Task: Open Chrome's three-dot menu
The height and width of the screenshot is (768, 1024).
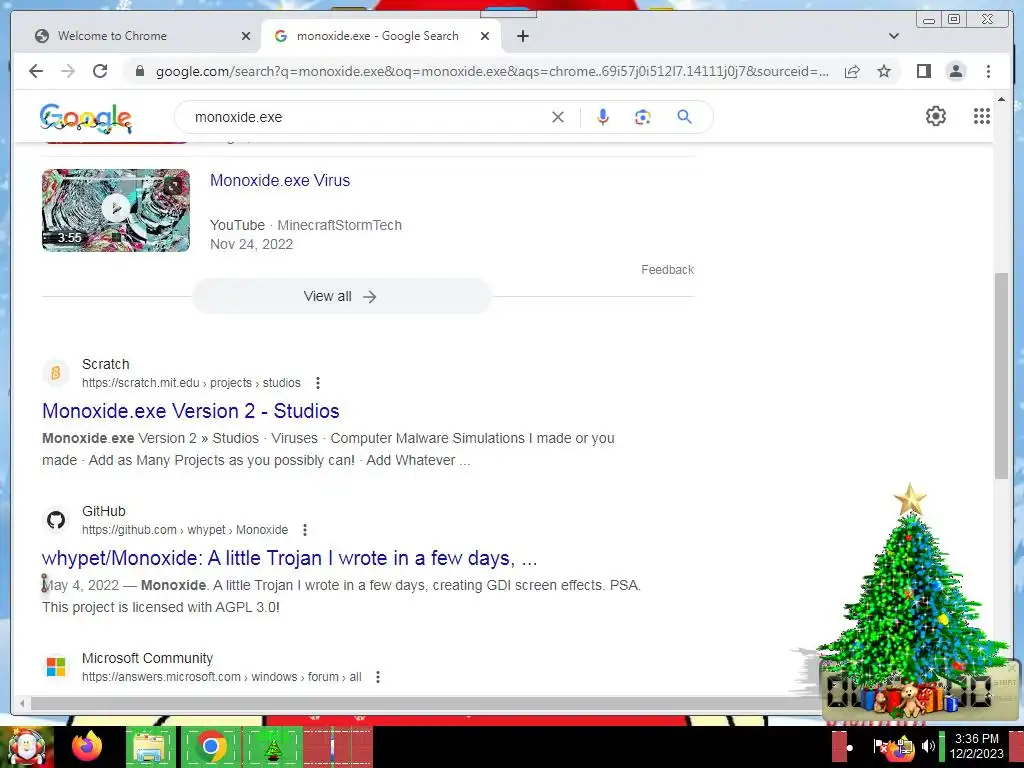Action: tap(988, 71)
